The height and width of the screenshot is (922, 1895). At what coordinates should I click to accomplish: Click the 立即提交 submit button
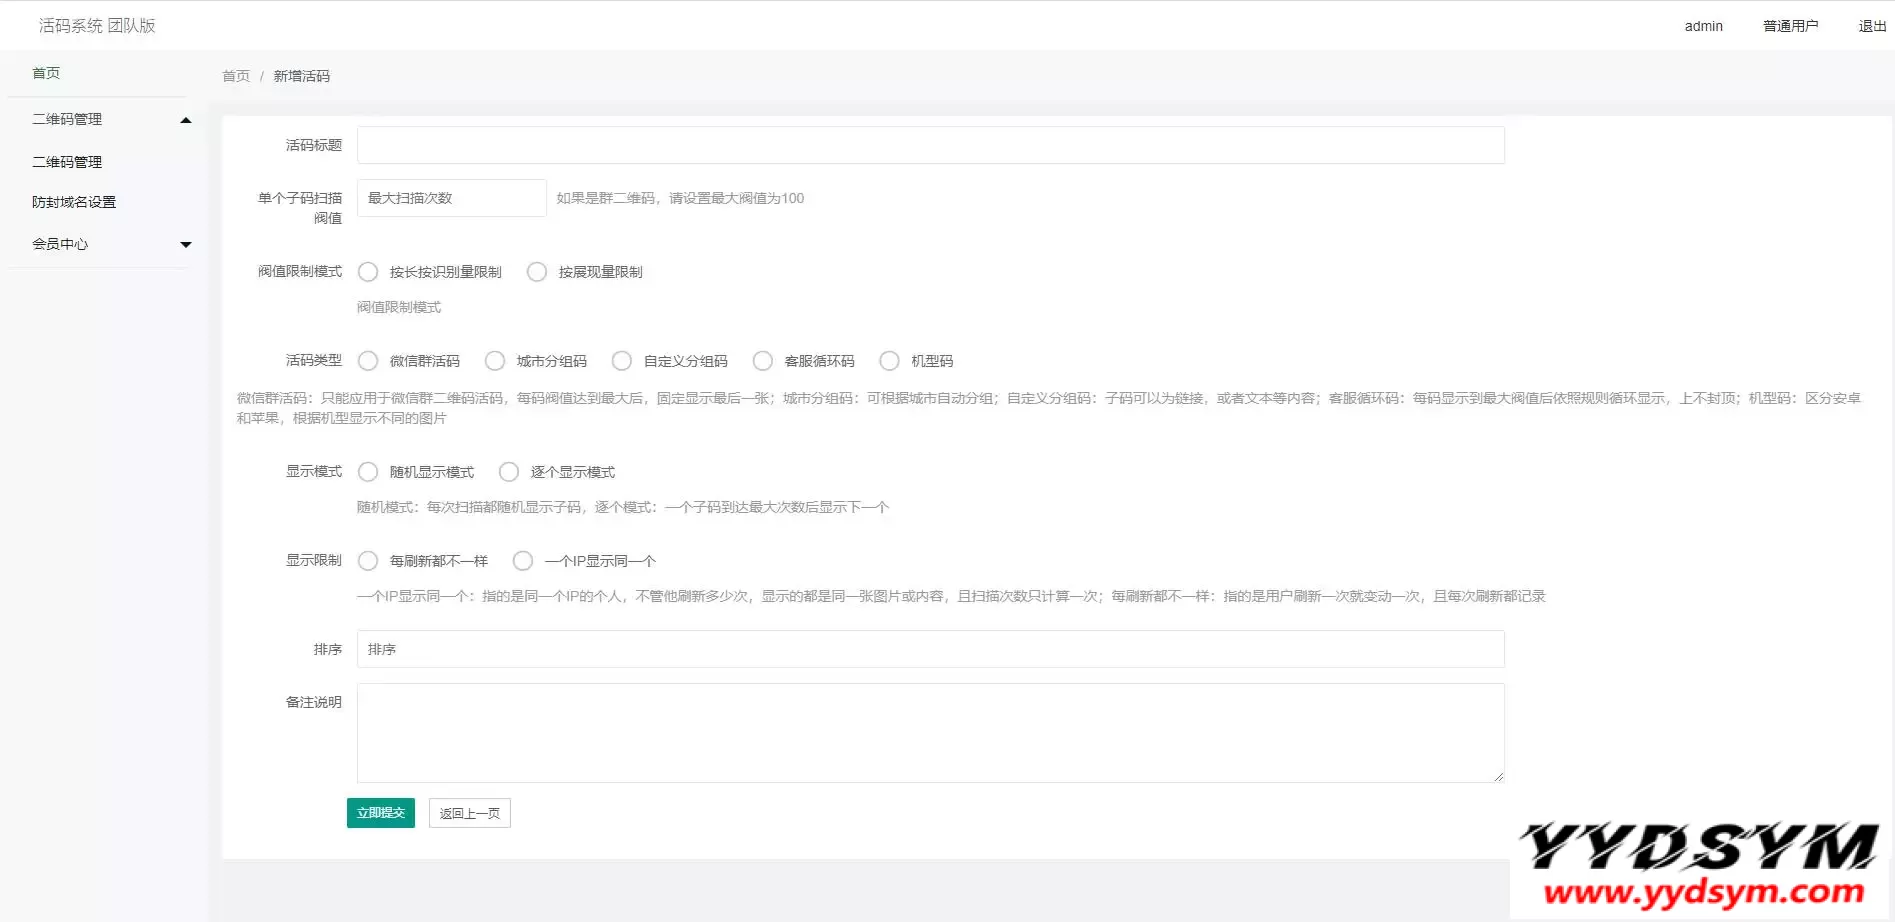(380, 813)
